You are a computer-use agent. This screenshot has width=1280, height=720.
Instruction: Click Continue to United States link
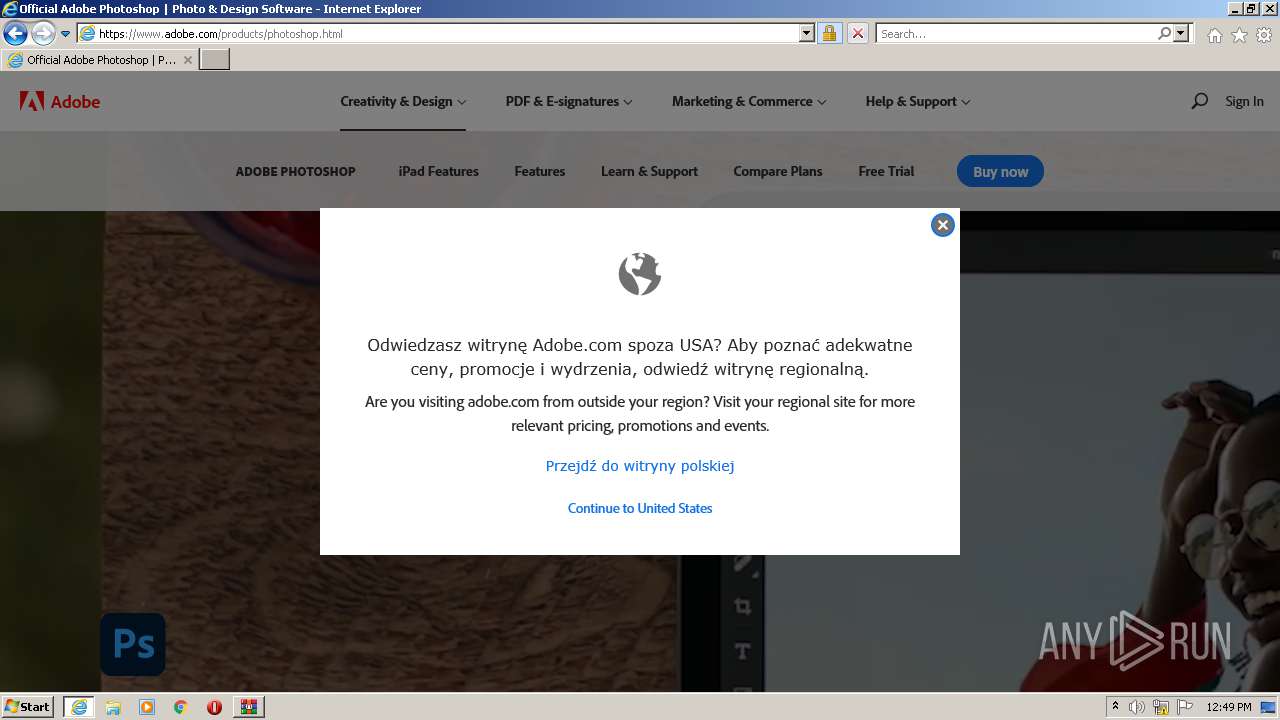click(640, 508)
